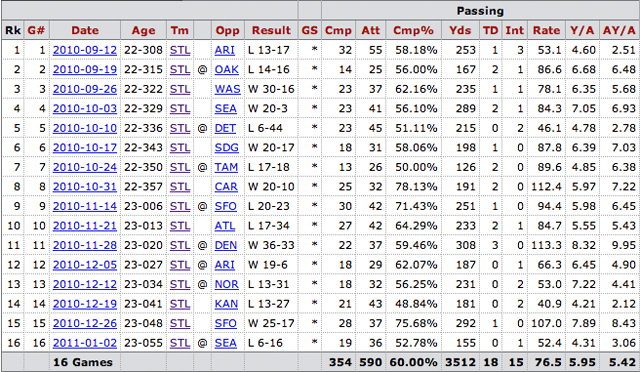Sort table by Yds column header
Screen dimensions: 640x372
(460, 30)
